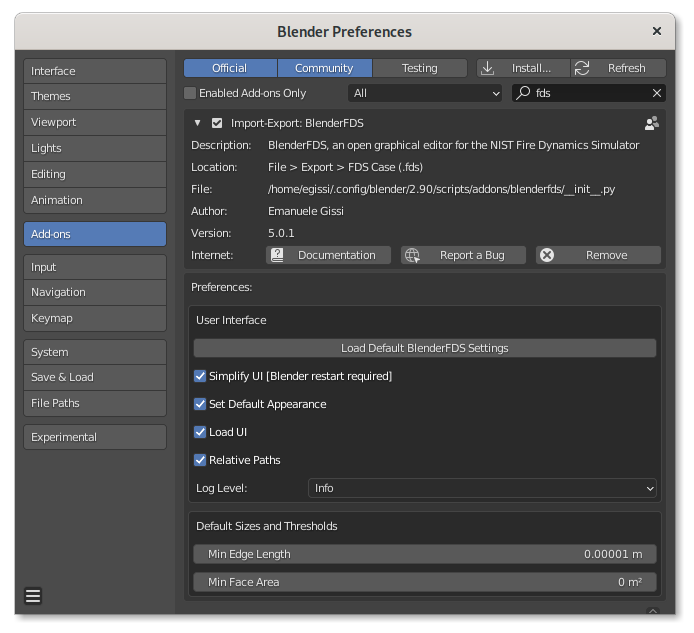Click the BlenderFDS description text
Screen dimensions: 694x633
(454, 145)
